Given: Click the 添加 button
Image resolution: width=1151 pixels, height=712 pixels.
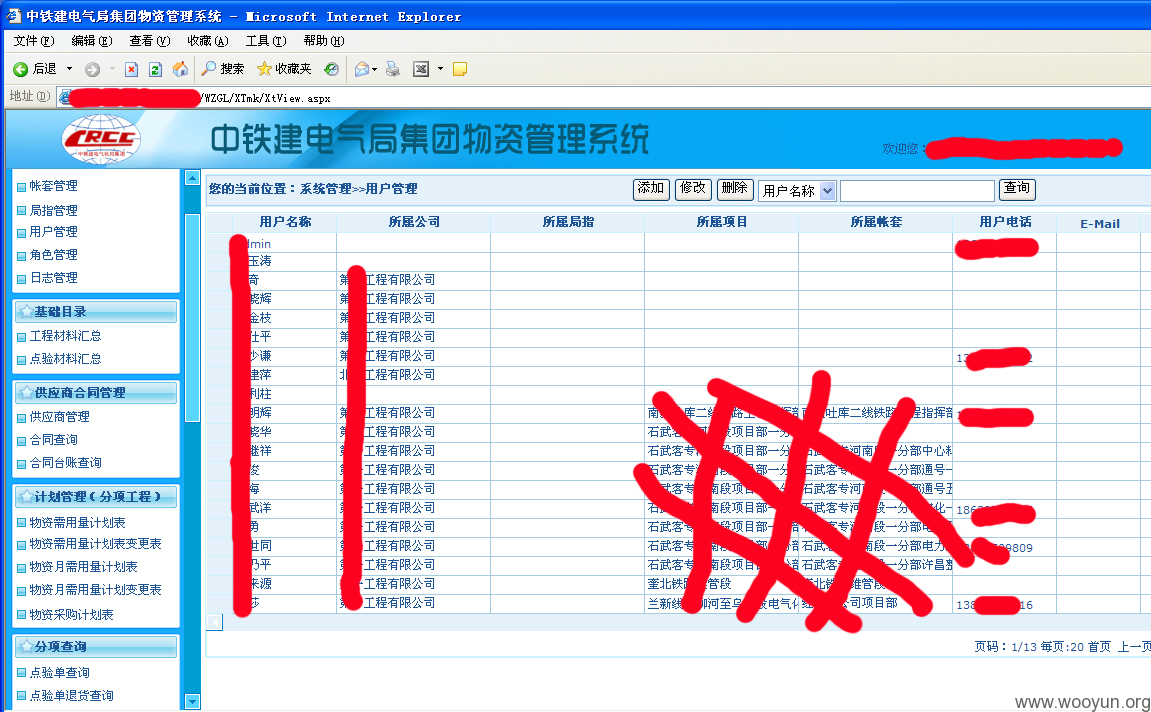Looking at the screenshot, I should click(x=651, y=189).
